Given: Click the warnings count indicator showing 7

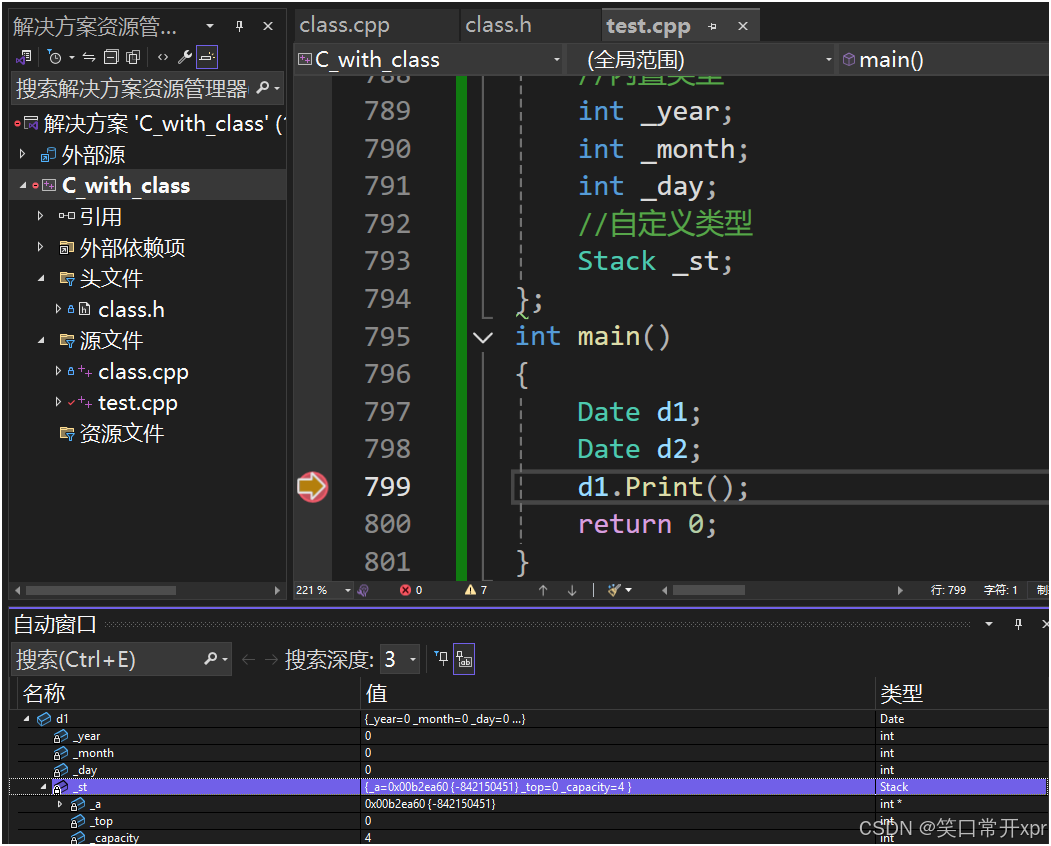Looking at the screenshot, I should pos(476,590).
